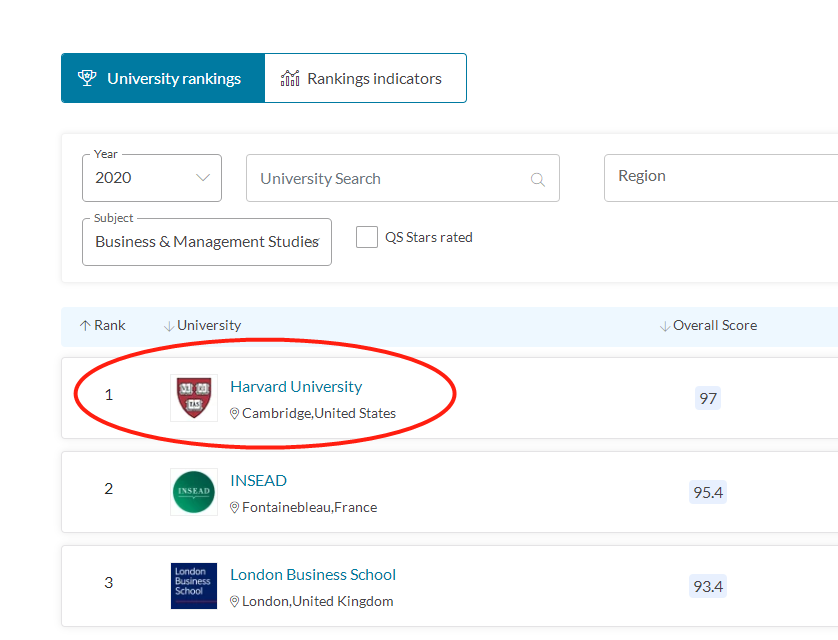Open the Subject dropdown
The image size is (838, 640).
pyautogui.click(x=206, y=242)
